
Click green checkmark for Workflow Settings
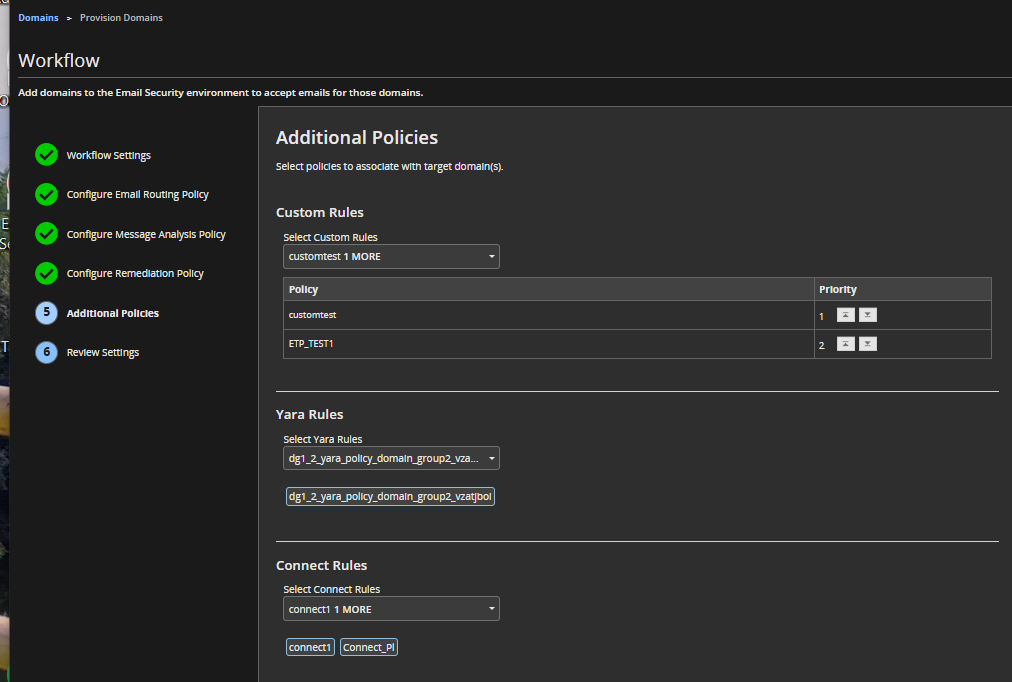click(x=46, y=155)
